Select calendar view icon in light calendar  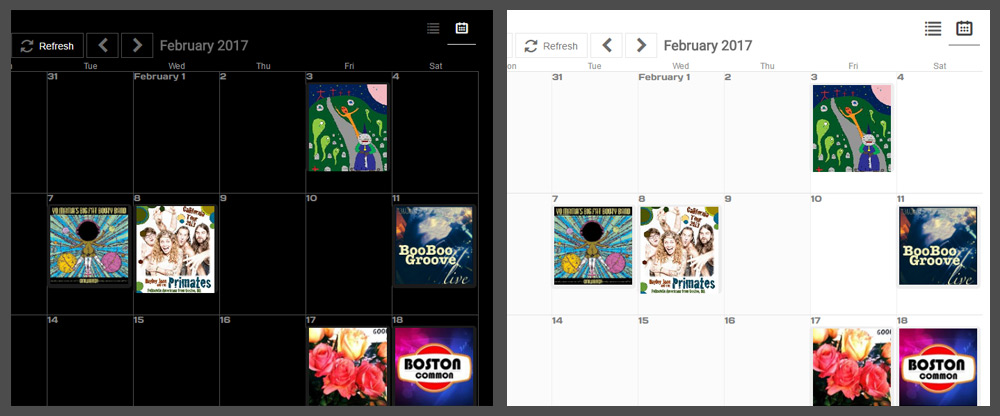(x=964, y=28)
